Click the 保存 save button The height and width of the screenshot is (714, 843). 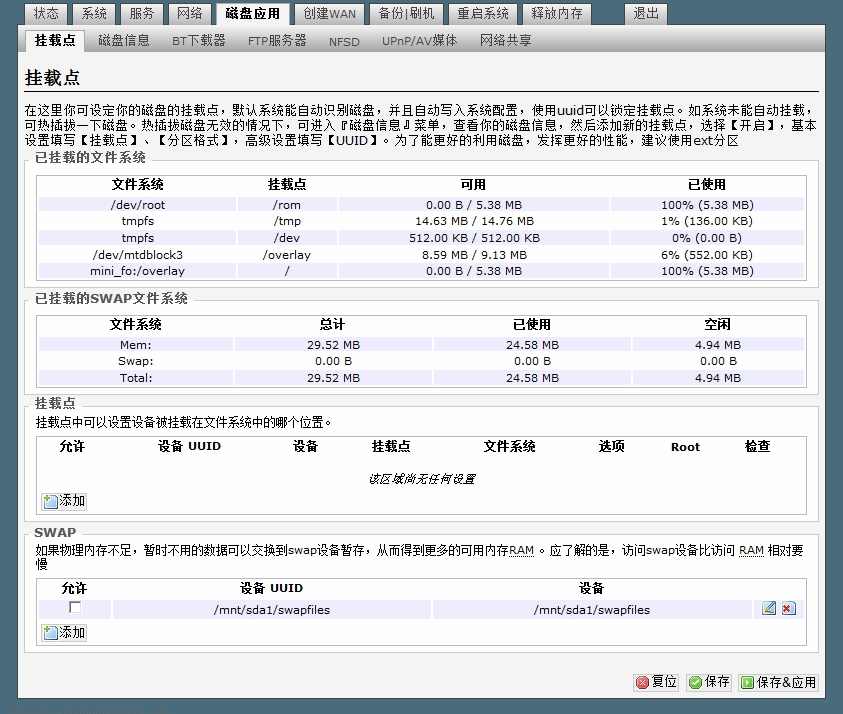tap(709, 682)
